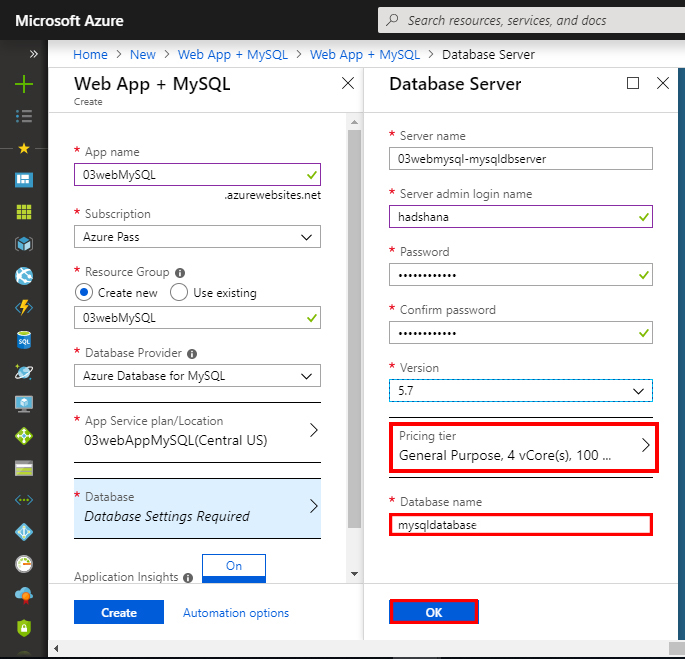Click Database Server breadcrumb text
Screen dimensions: 685x659
point(488,55)
